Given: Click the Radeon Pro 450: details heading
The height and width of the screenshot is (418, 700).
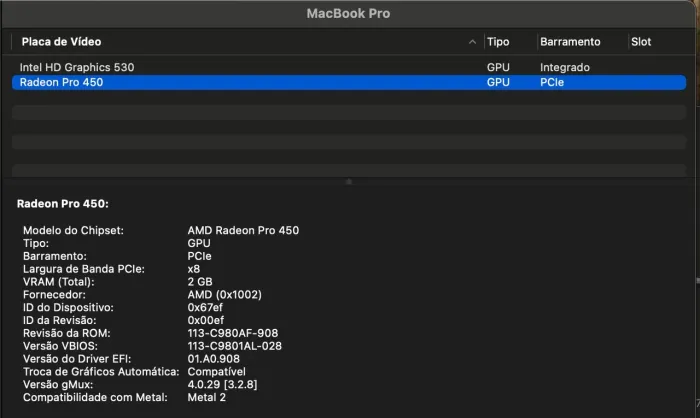Looking at the screenshot, I should pyautogui.click(x=62, y=204).
